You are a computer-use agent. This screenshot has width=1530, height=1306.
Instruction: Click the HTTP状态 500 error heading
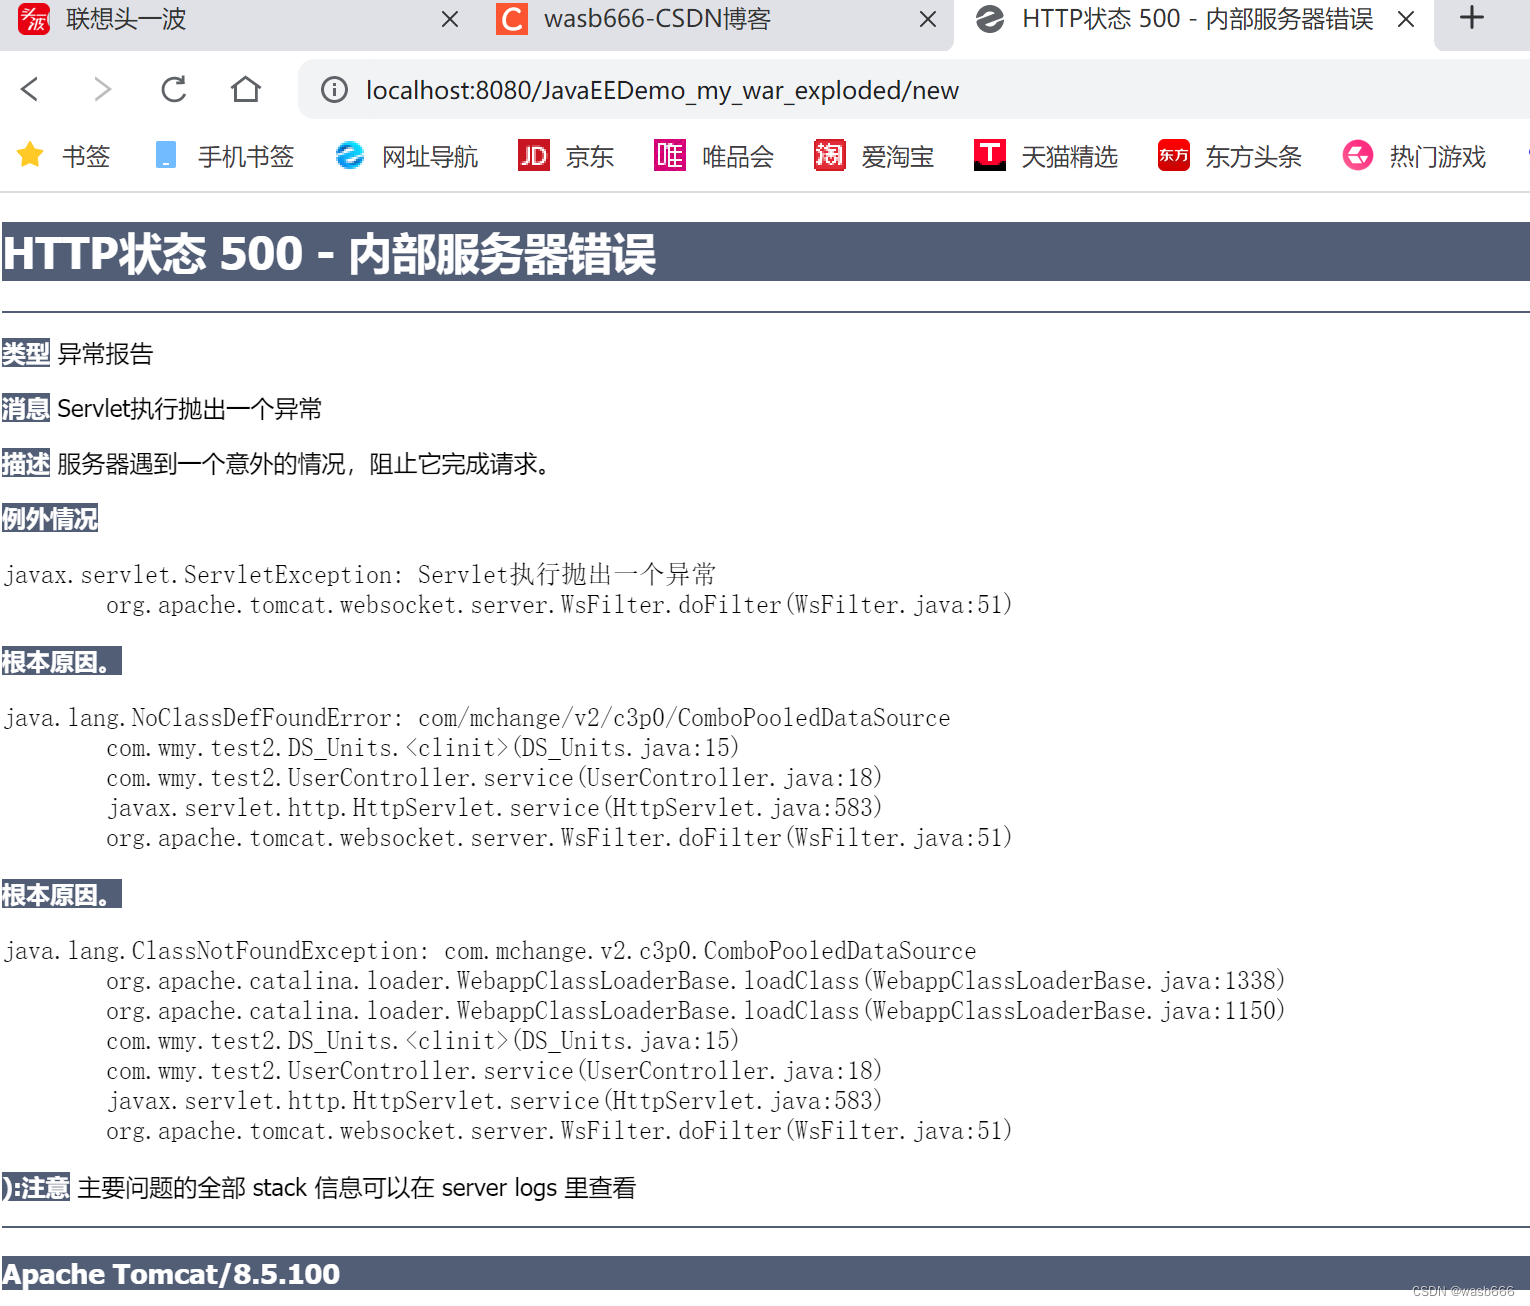(x=329, y=253)
